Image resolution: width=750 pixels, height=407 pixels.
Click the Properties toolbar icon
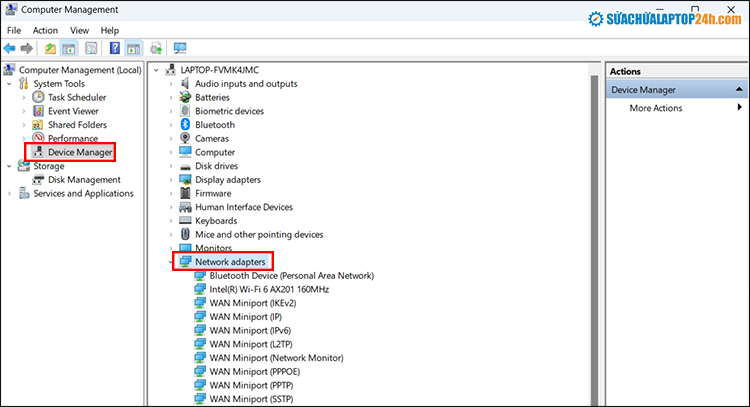[91, 48]
